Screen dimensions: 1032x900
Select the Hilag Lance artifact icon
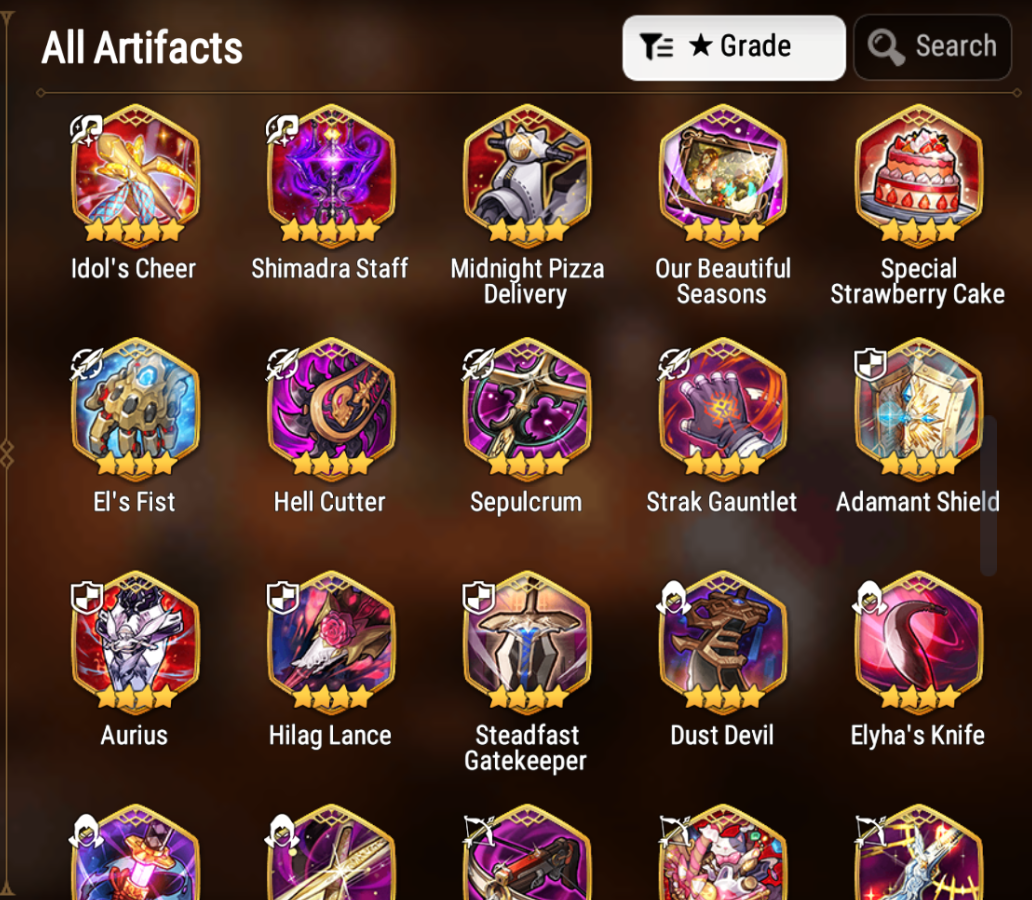pos(331,643)
